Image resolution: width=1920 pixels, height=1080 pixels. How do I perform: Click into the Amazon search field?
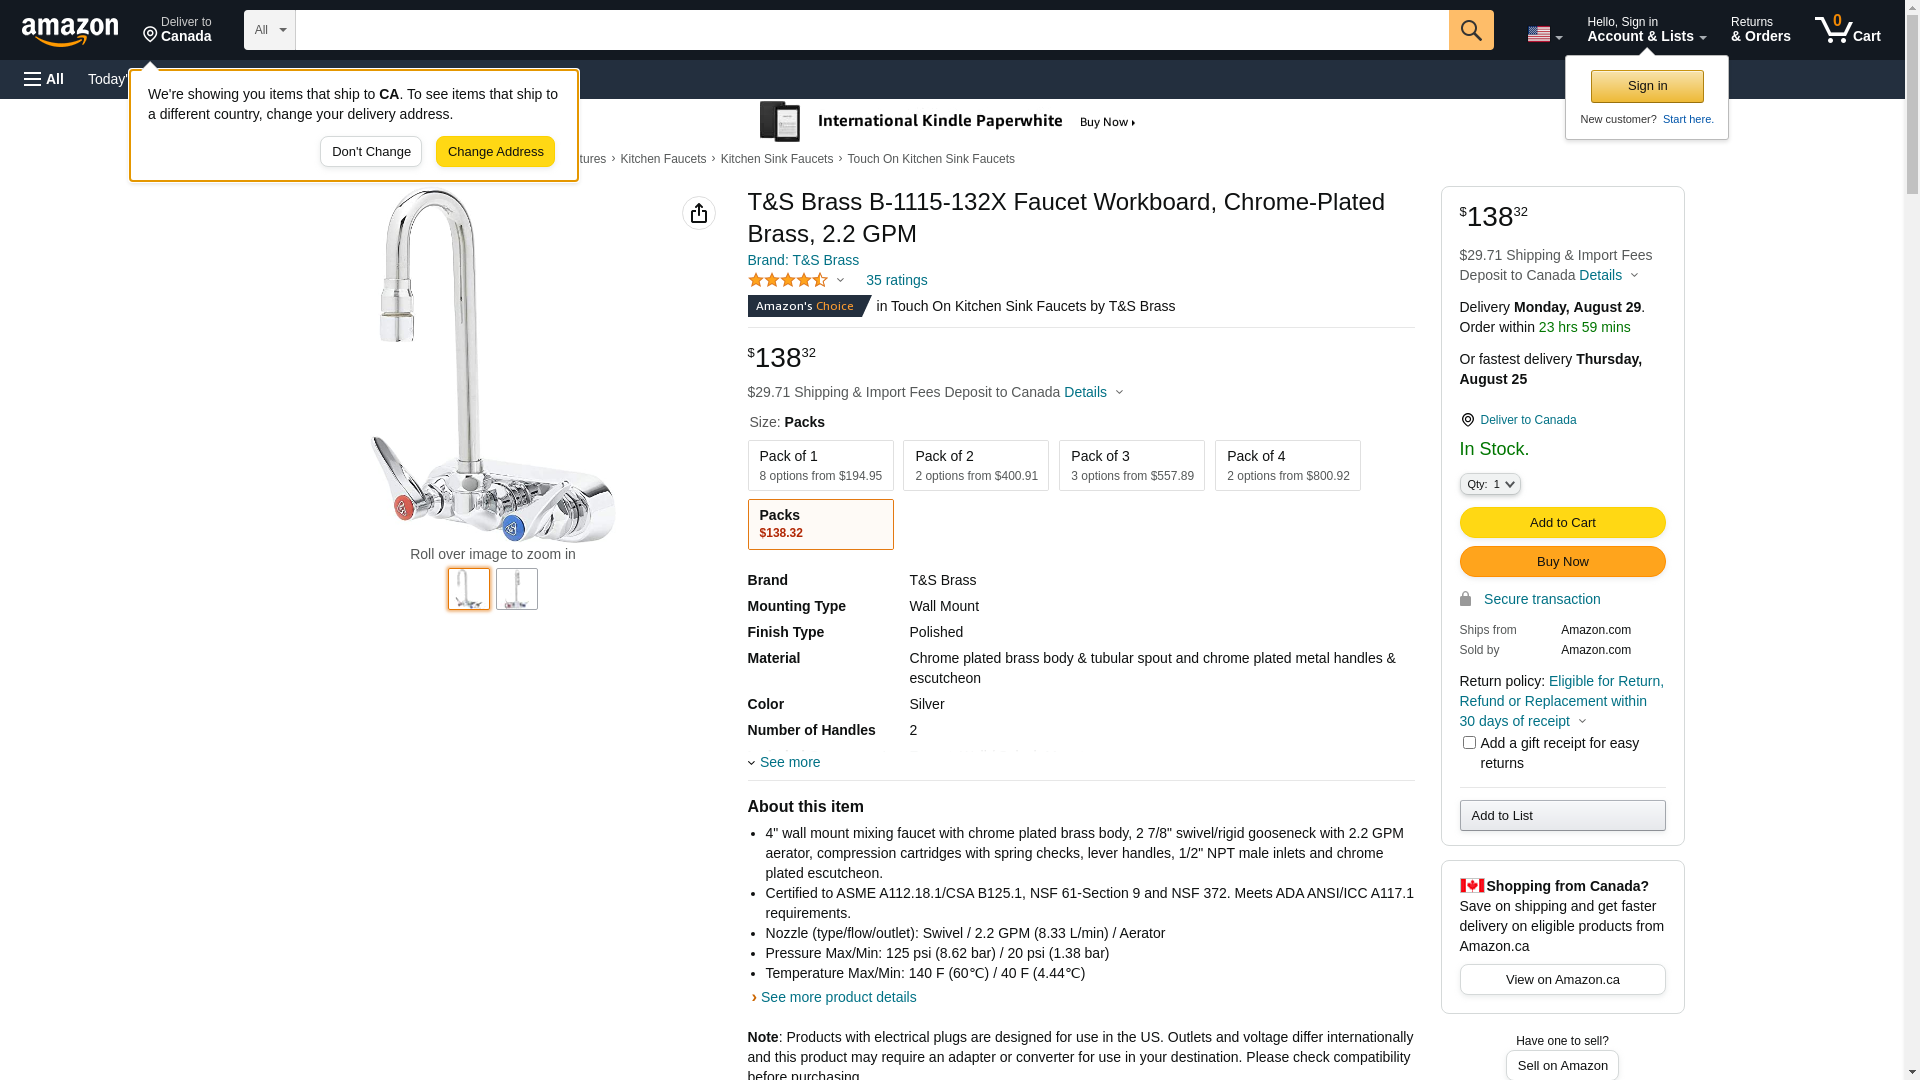pyautogui.click(x=871, y=30)
